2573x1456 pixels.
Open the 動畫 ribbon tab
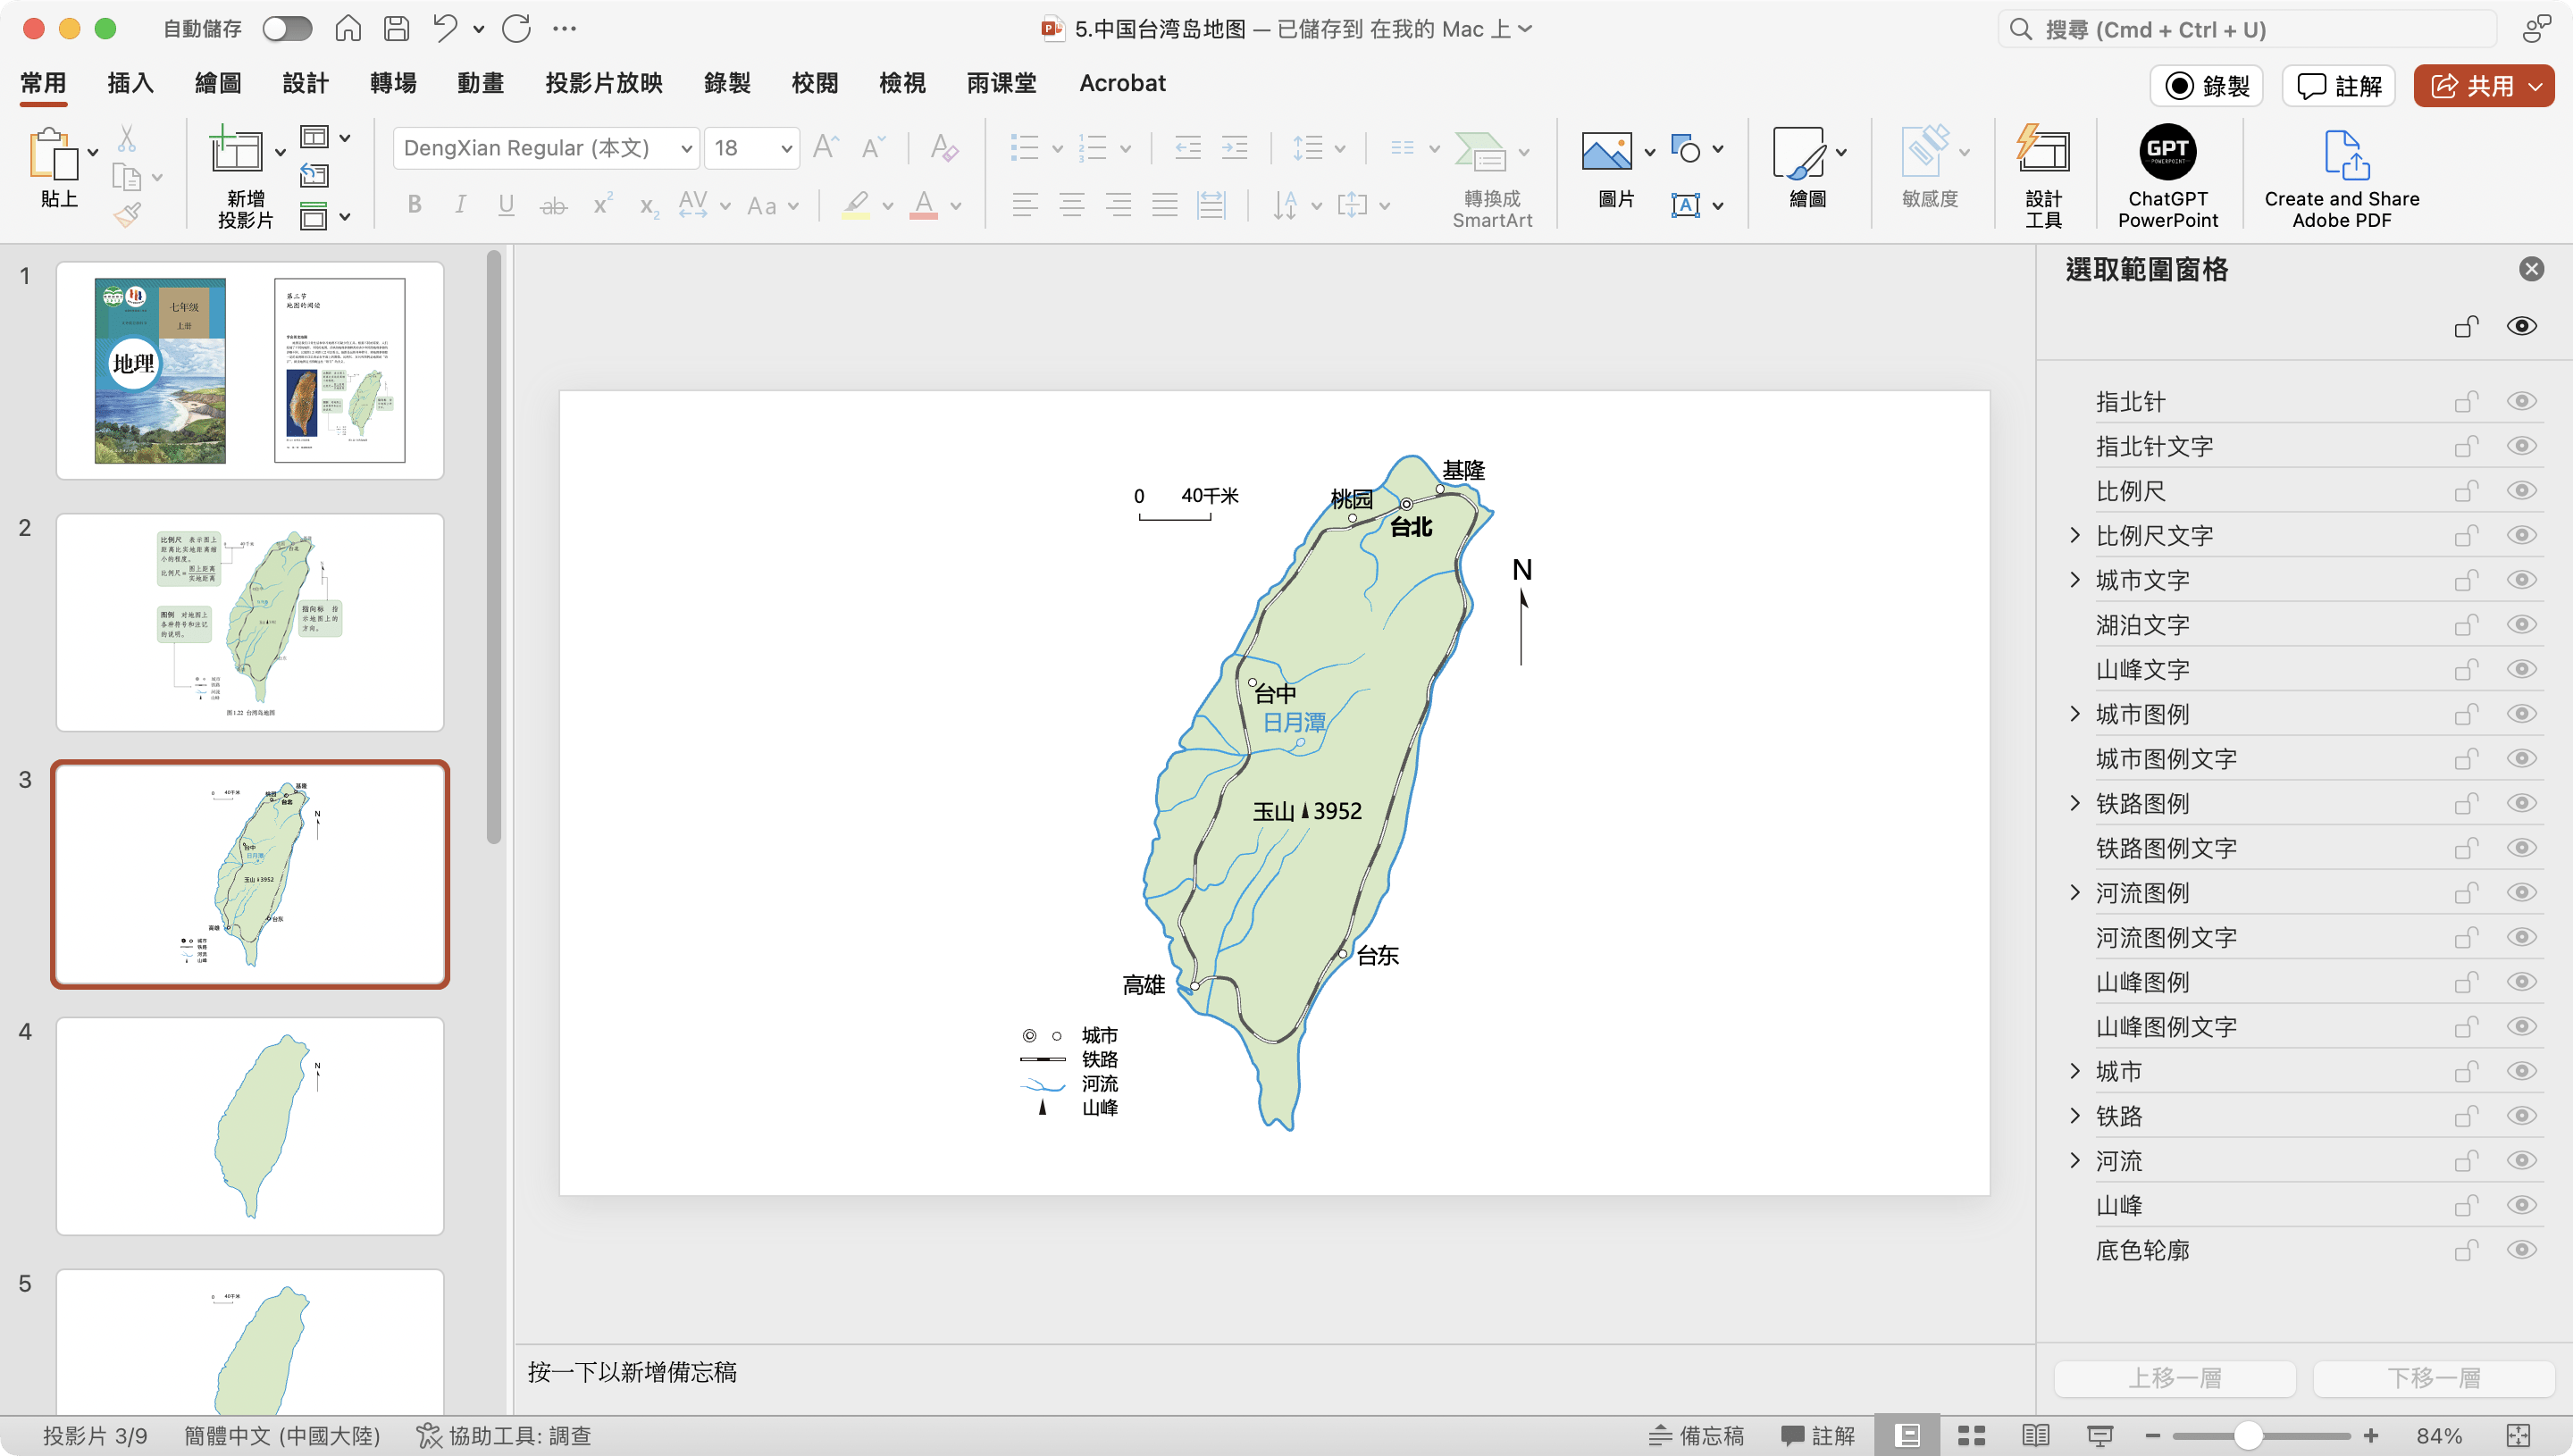pos(480,83)
